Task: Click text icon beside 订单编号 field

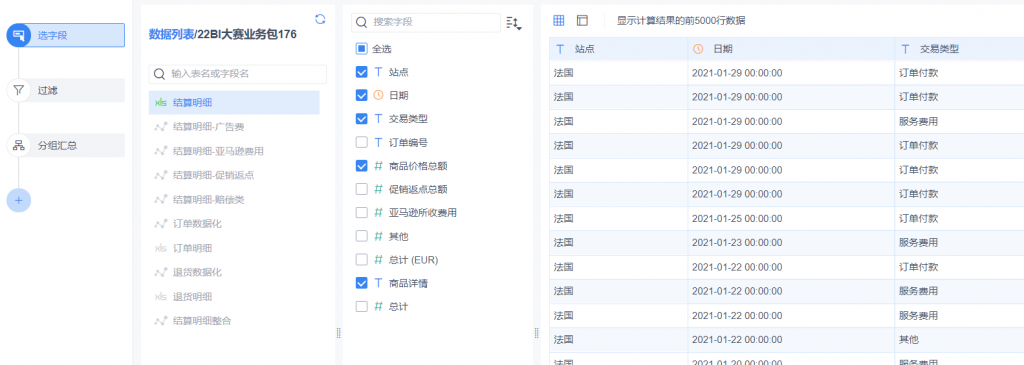Action: point(378,142)
